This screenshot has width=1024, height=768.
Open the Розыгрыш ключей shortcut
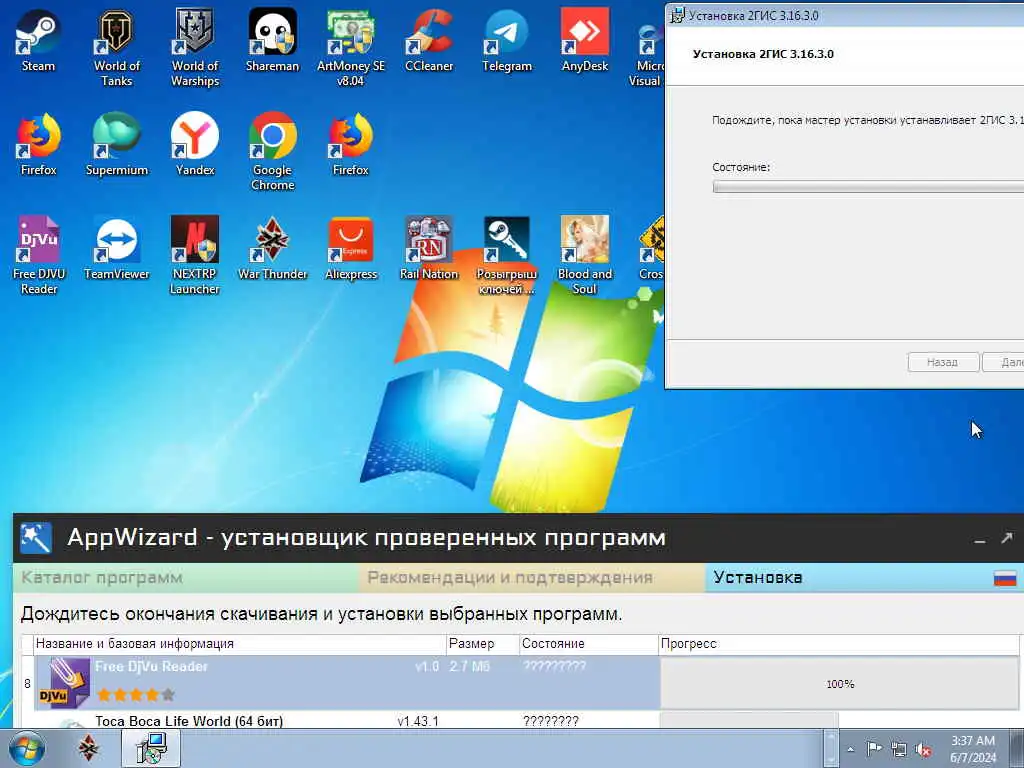507,255
